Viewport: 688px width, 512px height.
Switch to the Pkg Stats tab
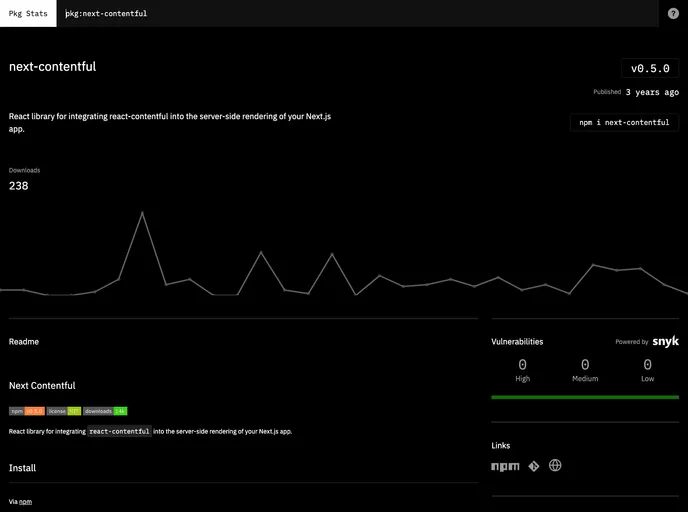[29, 13]
